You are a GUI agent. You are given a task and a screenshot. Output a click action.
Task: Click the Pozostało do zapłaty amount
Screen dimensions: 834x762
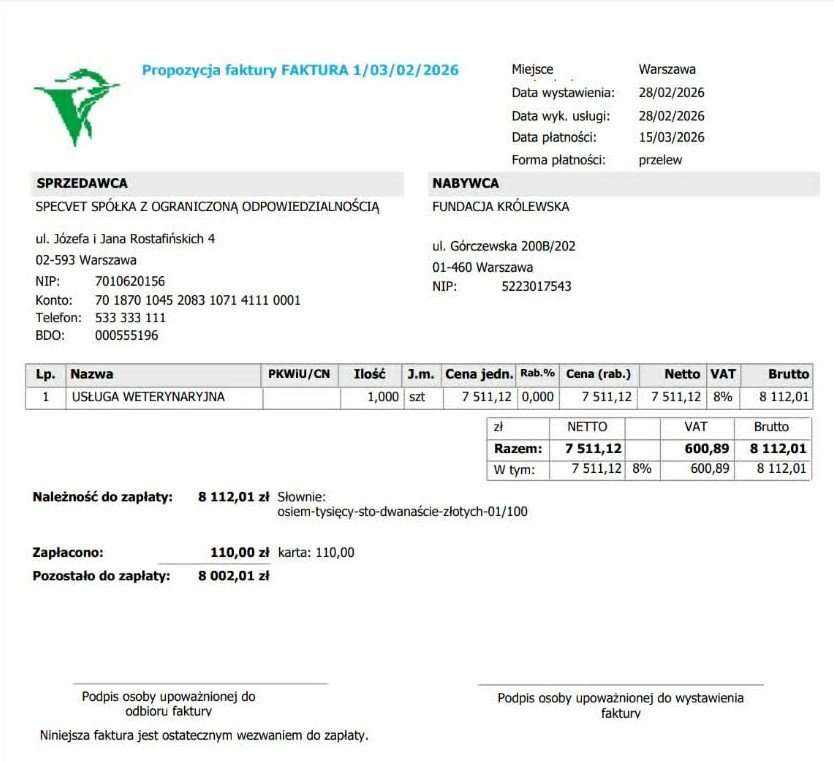pos(233,576)
